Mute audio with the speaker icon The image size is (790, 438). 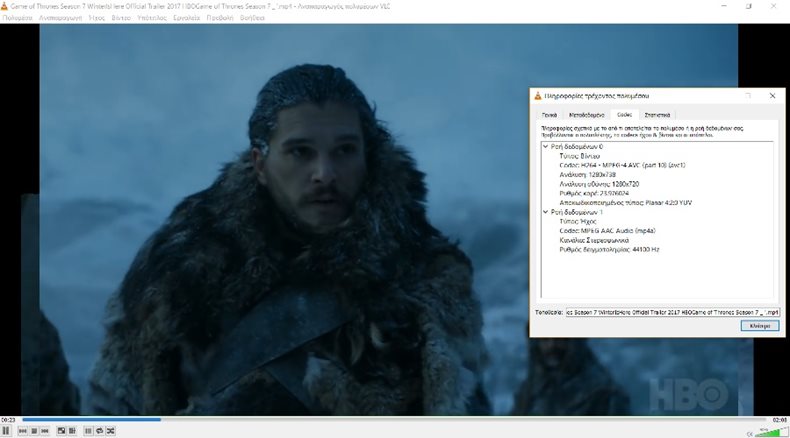[750, 433]
